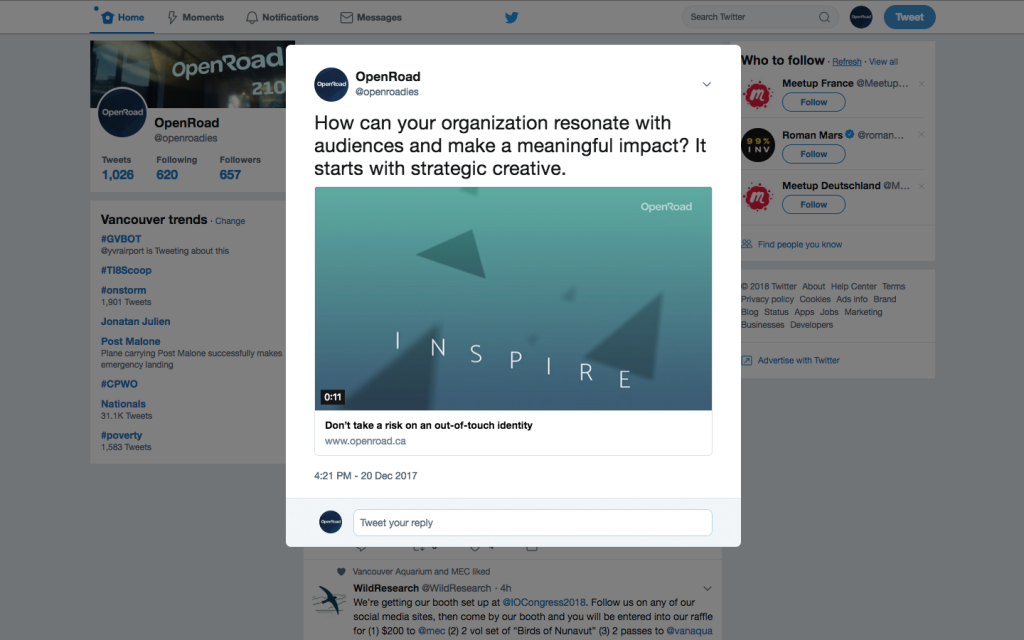The image size is (1024, 640).
Task: Click the Advertise arrow icon
Action: [746, 360]
